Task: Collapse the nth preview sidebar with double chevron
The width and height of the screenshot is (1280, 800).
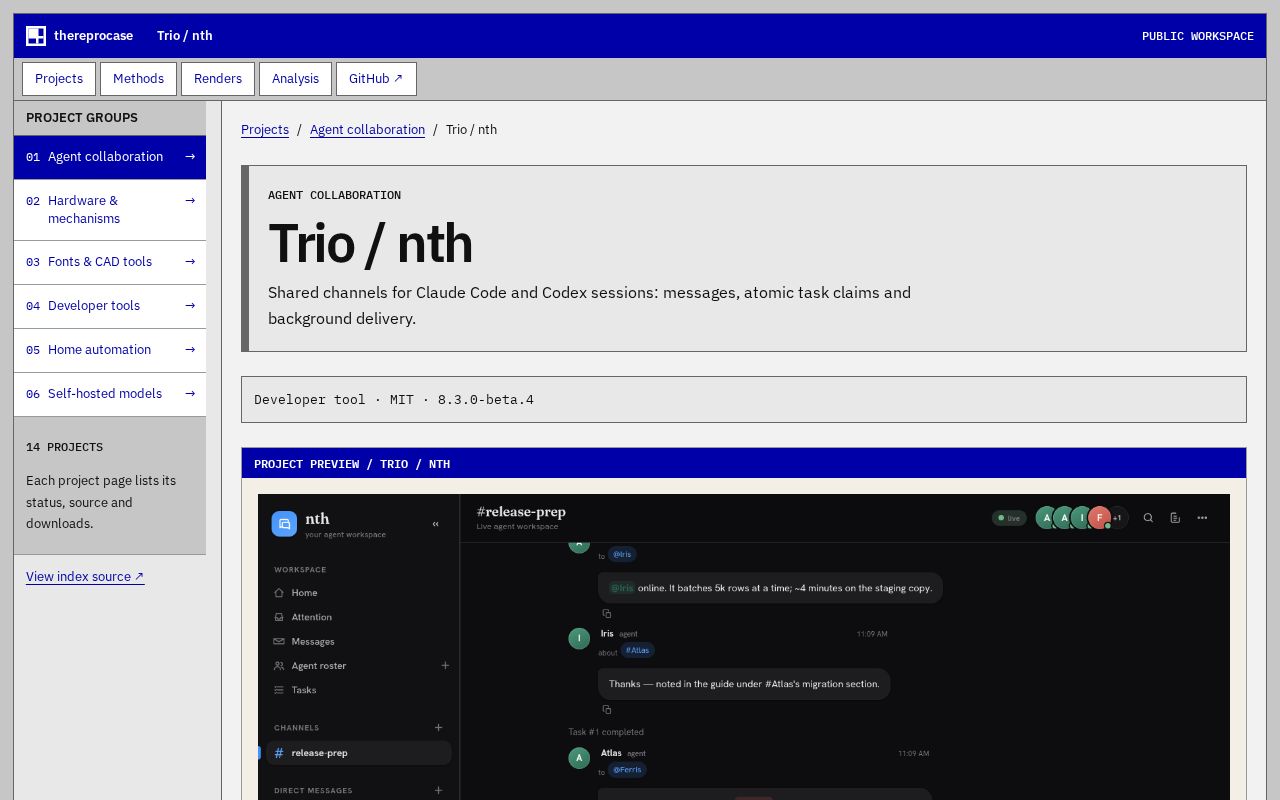Action: 436,524
